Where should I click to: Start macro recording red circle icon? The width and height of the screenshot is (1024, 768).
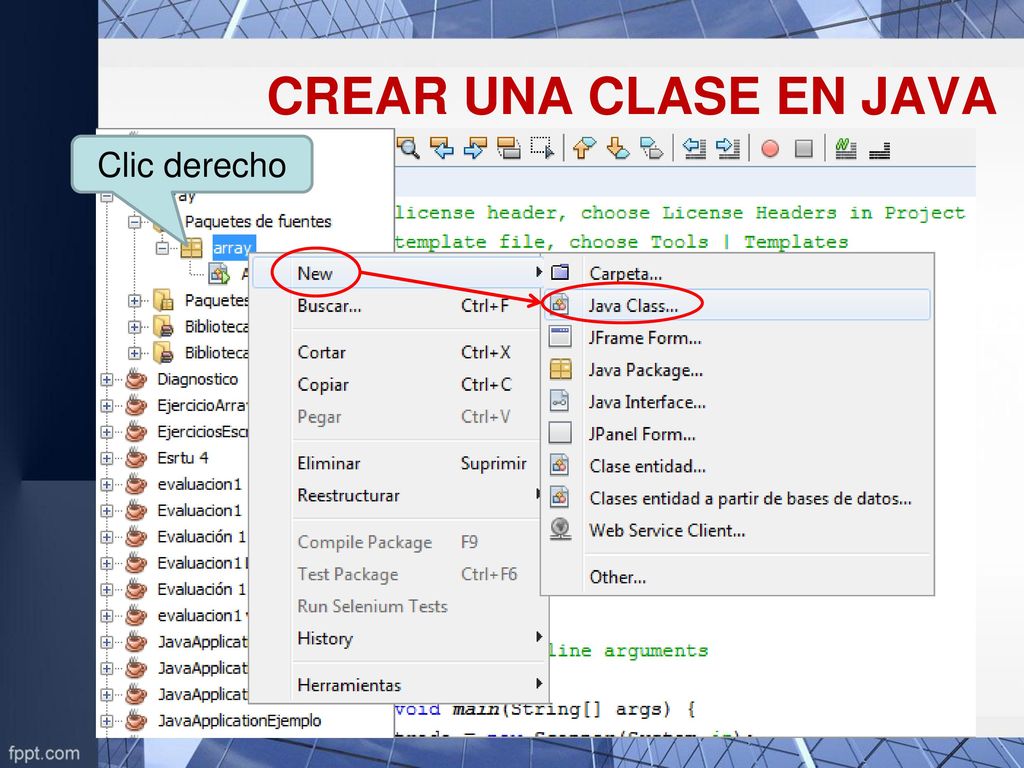[770, 149]
